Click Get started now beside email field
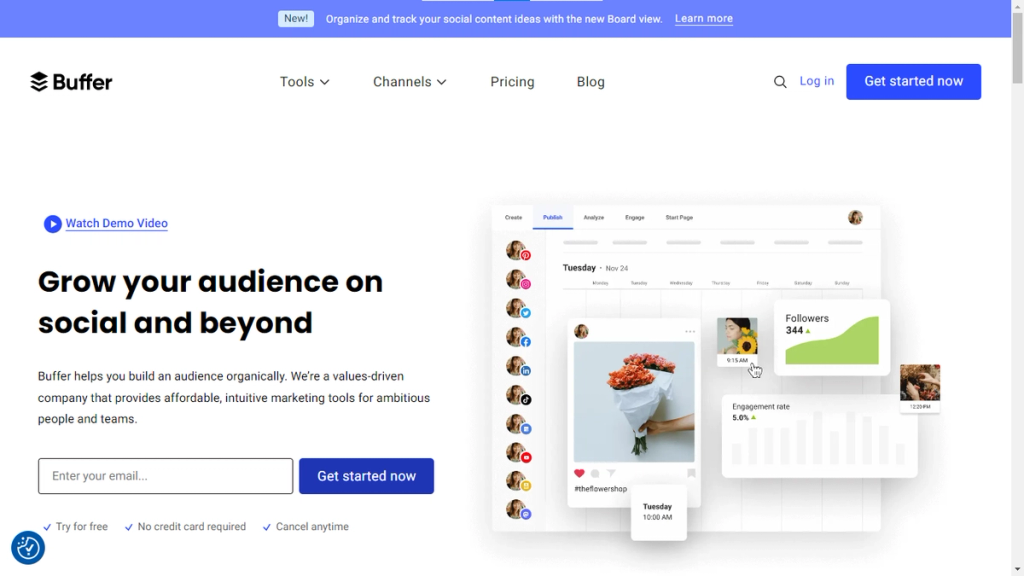Screen dimensions: 1024x576 pos(366,476)
